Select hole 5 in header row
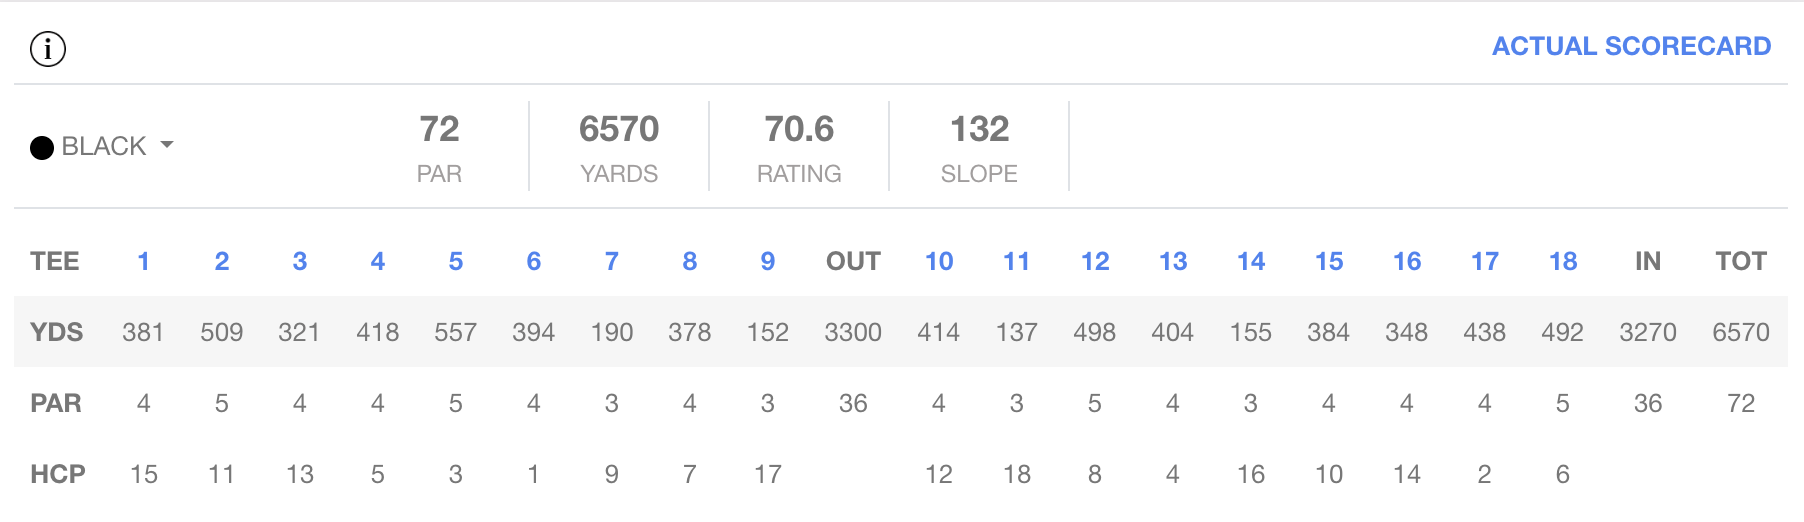 (x=455, y=262)
